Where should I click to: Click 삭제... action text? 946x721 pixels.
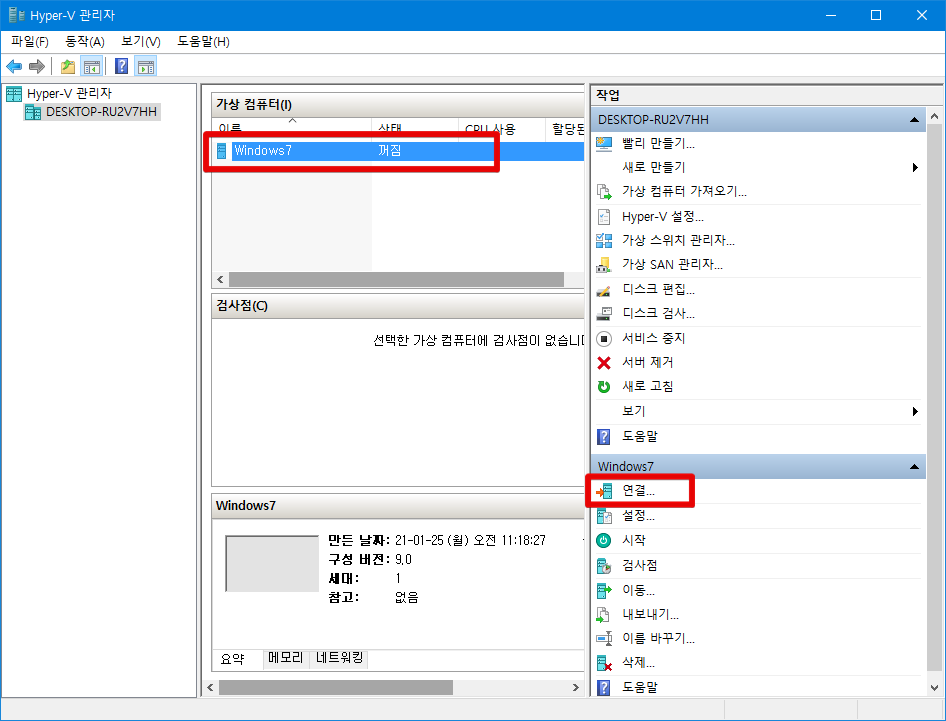coord(638,663)
